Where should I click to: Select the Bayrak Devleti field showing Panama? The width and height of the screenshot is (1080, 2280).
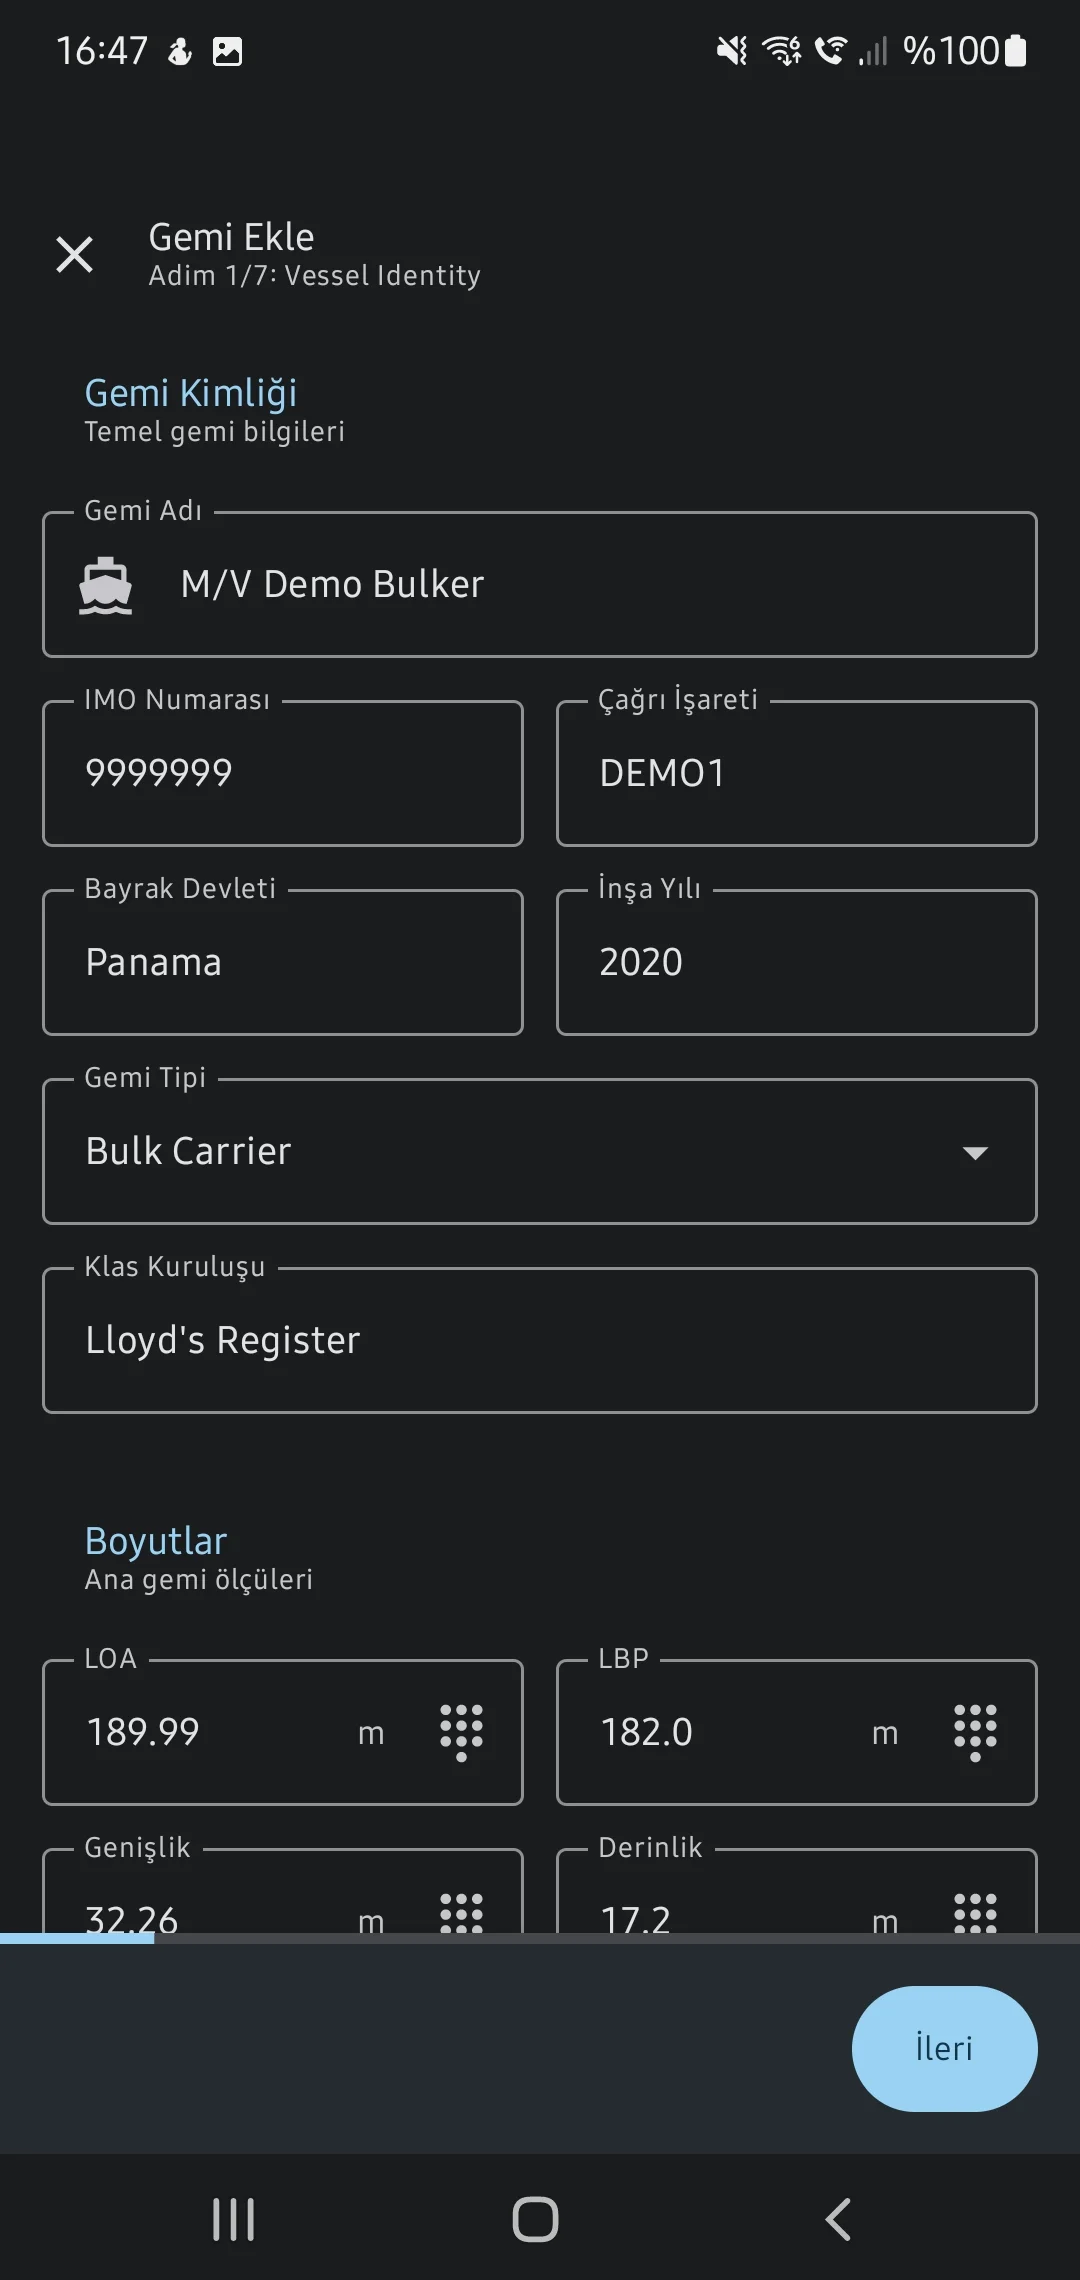(282, 962)
